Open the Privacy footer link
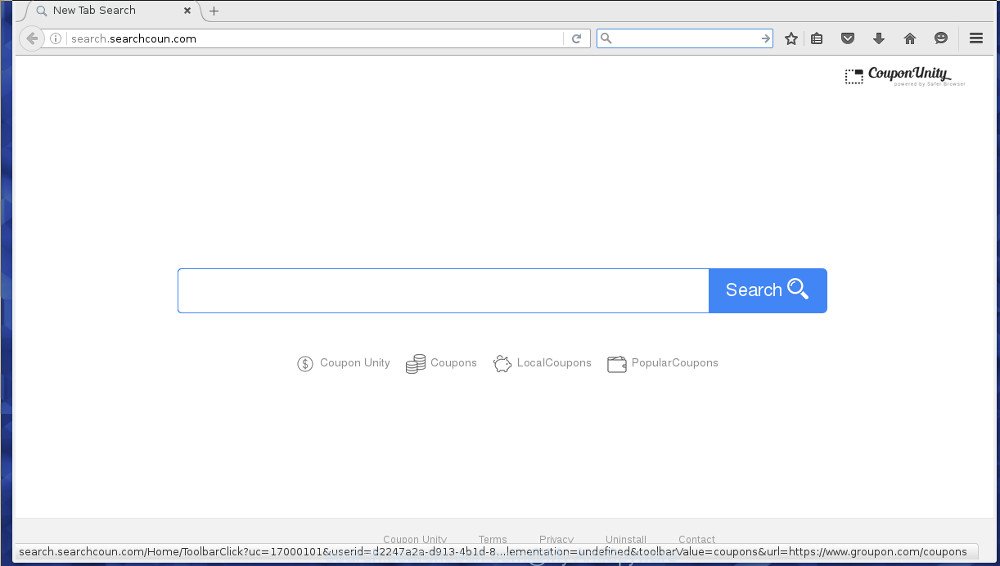Viewport: 1000px width, 566px height. click(x=556, y=539)
